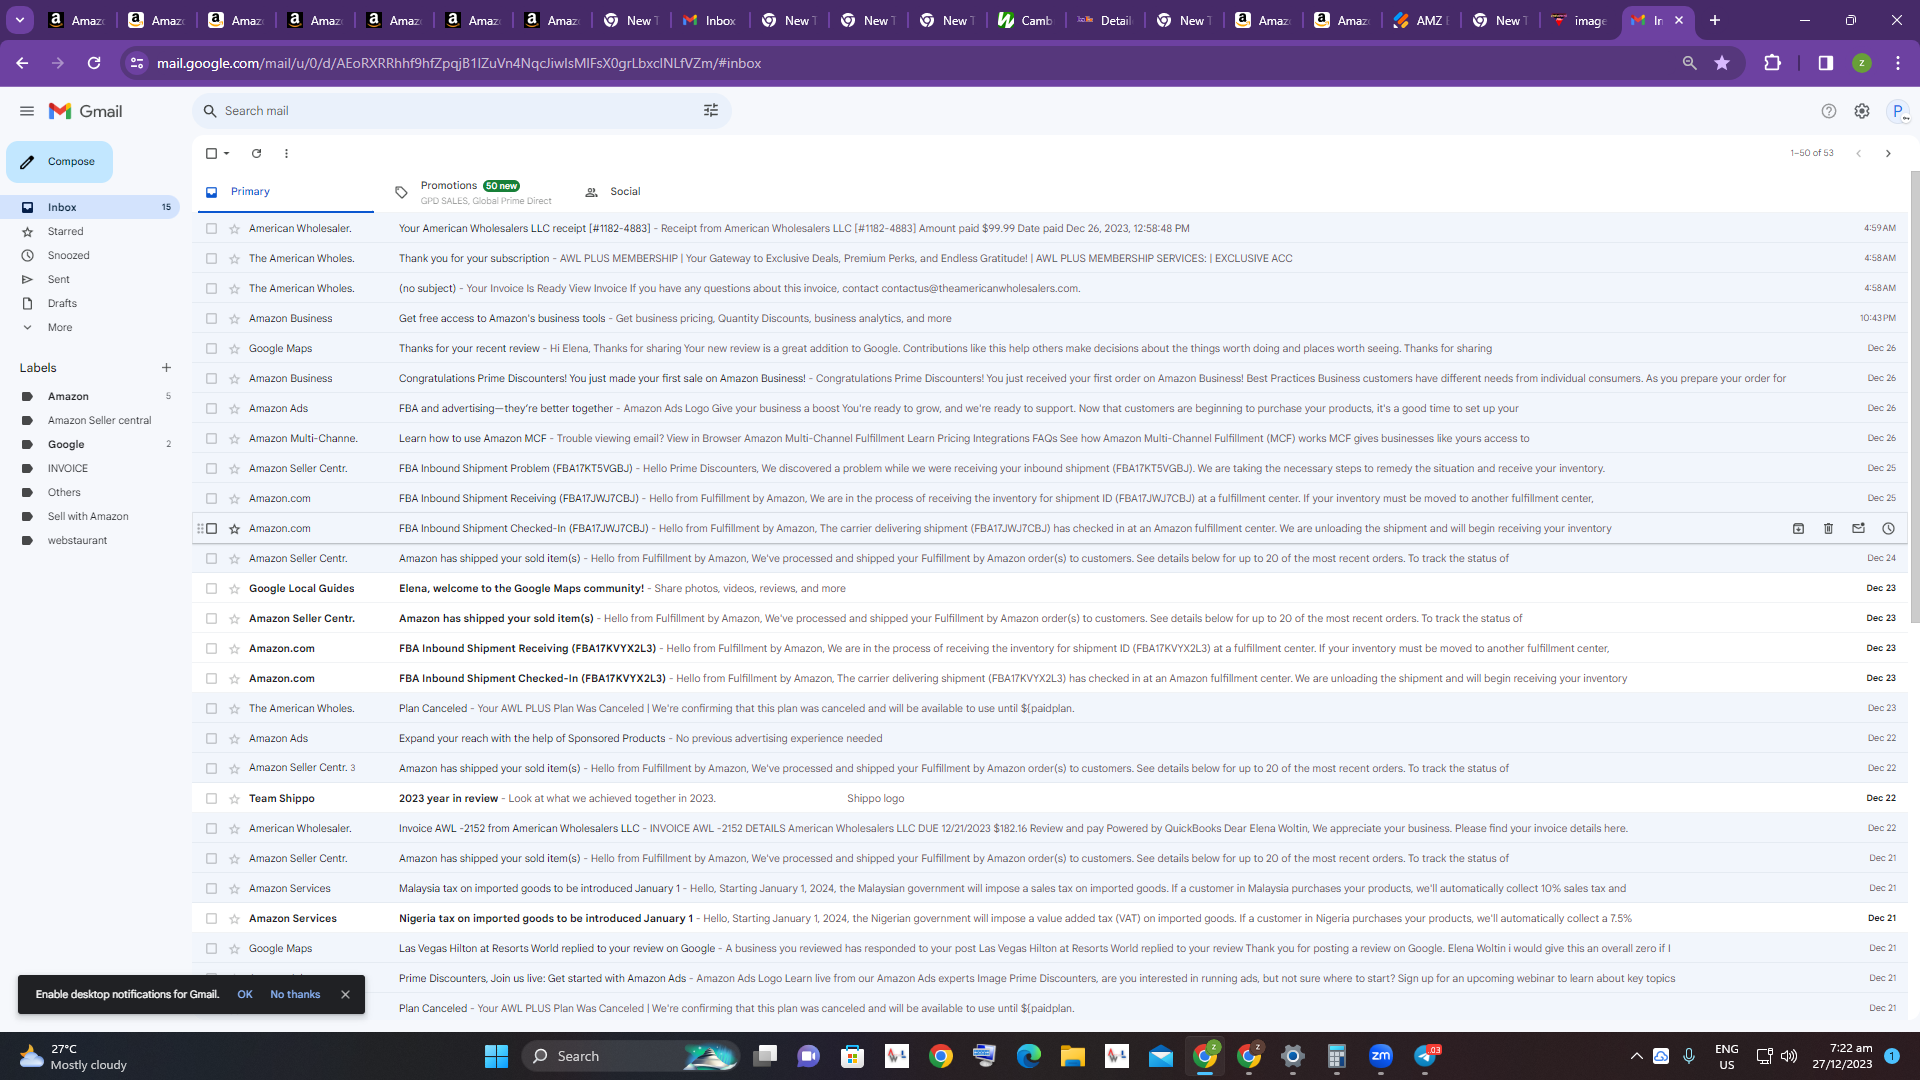
Task: Check the Nigeria tax Amazon Services email checkbox
Action: click(x=211, y=918)
